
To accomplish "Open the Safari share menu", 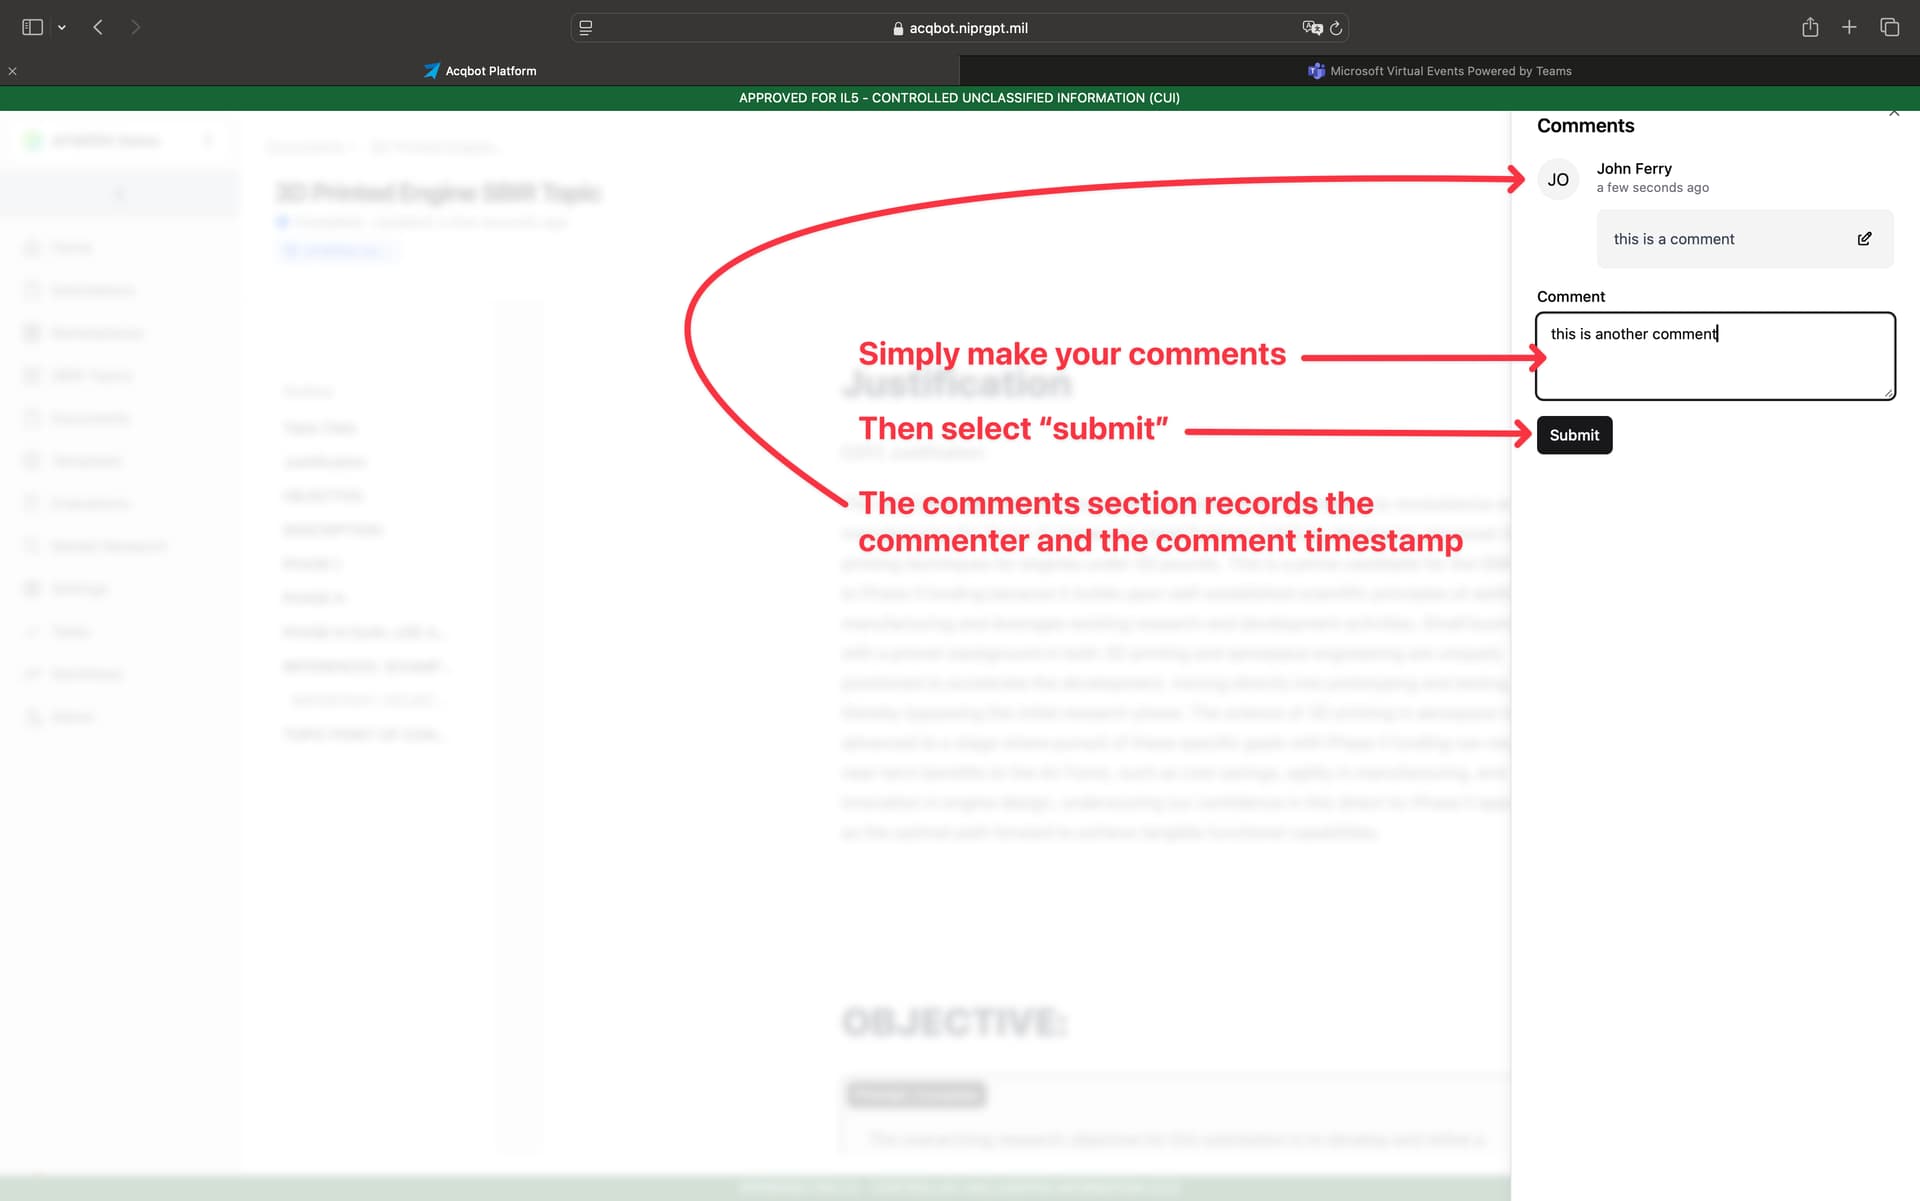I will 1810,27.
